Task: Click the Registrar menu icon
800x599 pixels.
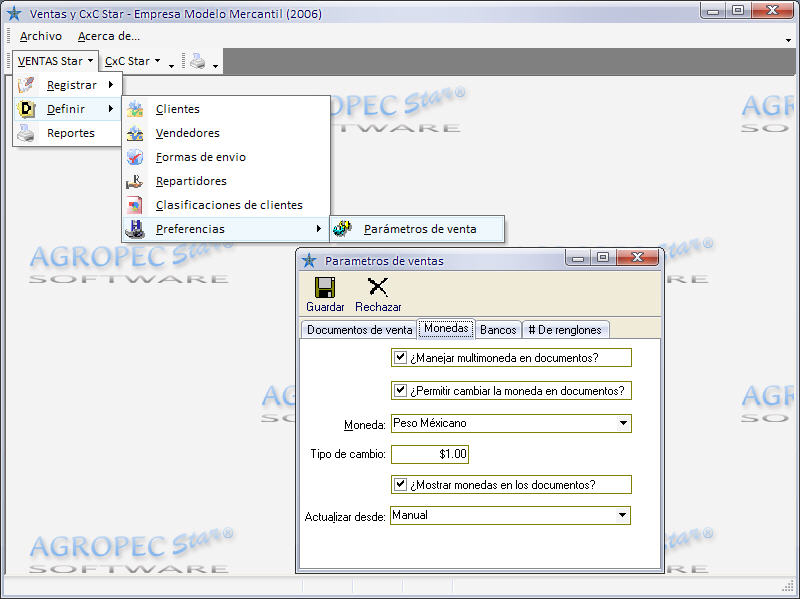Action: (26, 85)
